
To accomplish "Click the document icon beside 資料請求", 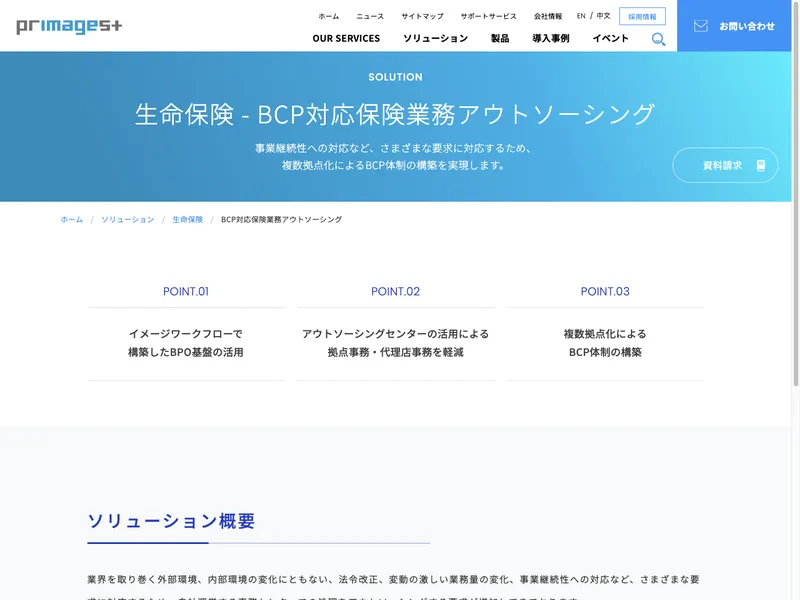I will [761, 165].
